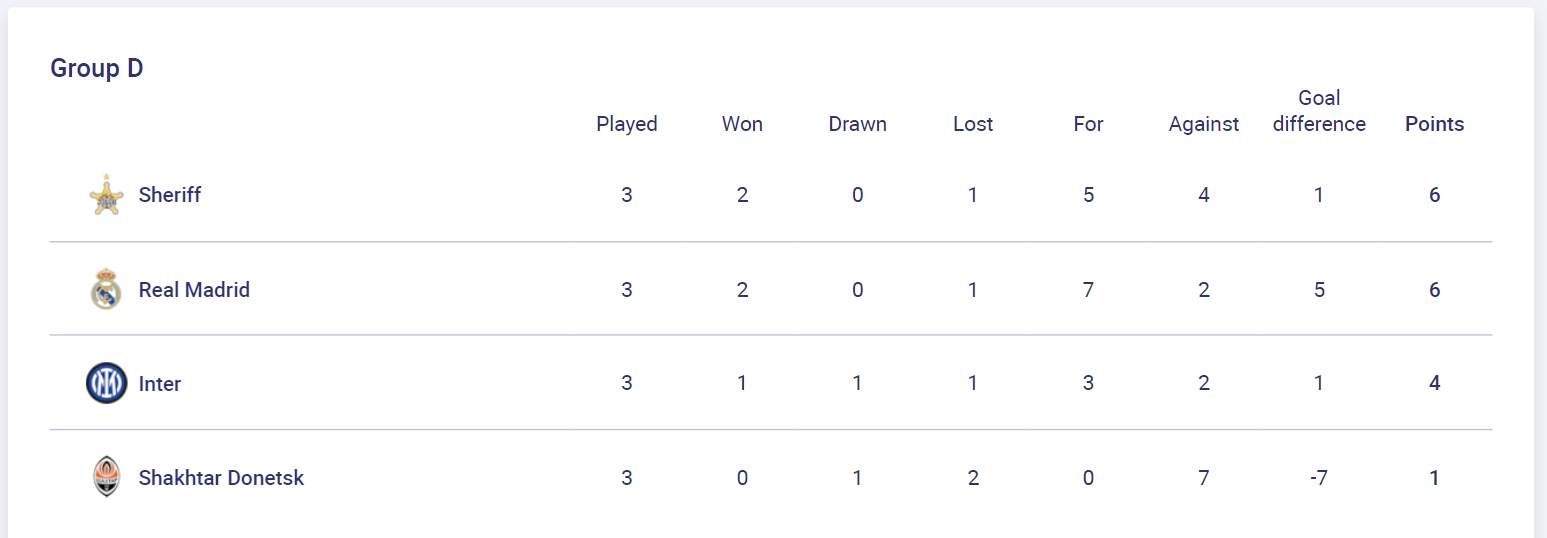Click the Points column header
Screen dimensions: 1547x538
point(1434,124)
